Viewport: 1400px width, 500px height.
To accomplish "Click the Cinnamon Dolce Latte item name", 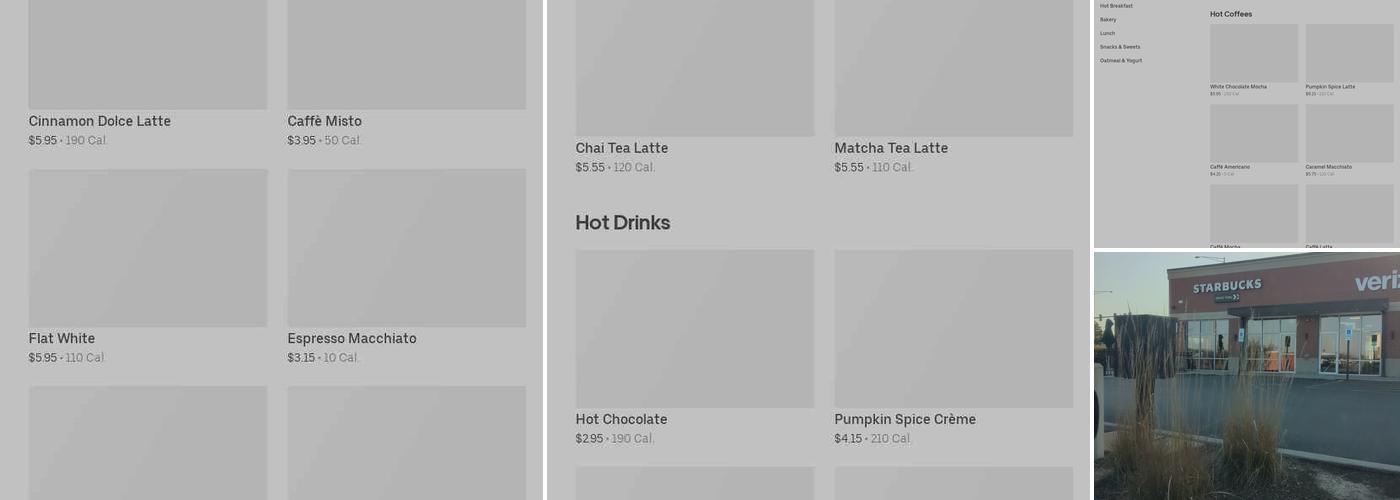I will tap(99, 121).
